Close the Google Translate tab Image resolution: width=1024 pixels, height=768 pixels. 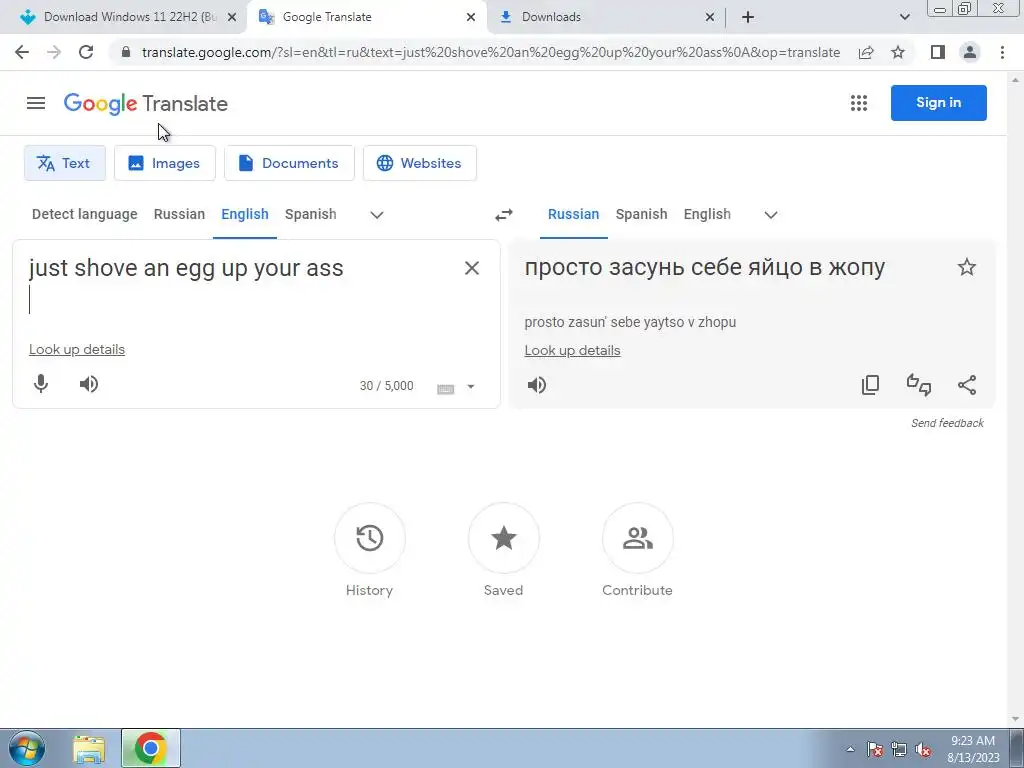(x=471, y=17)
